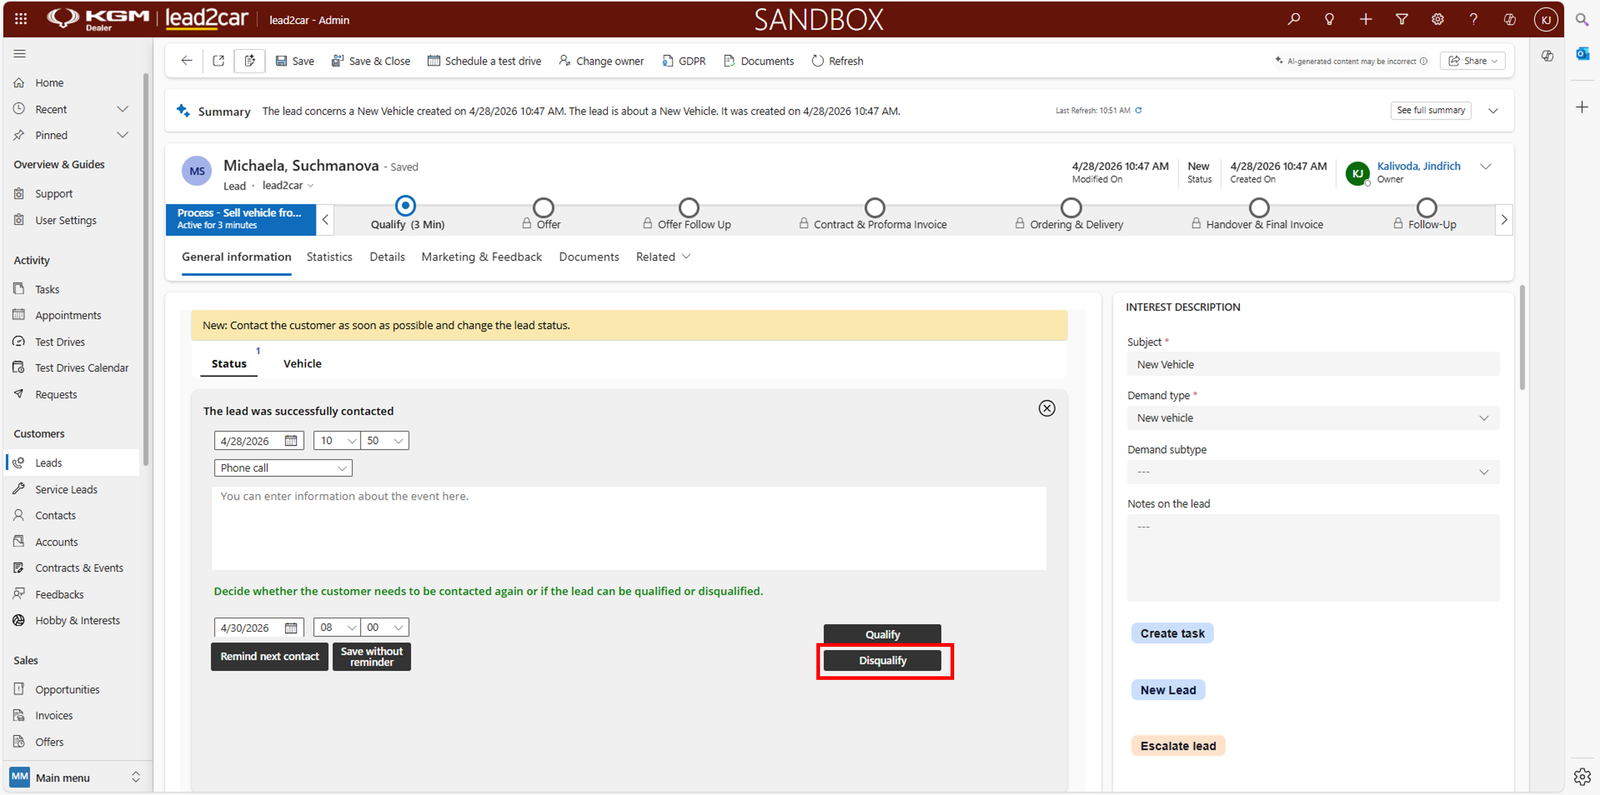Image resolution: width=1600 pixels, height=795 pixels.
Task: Switch to the Statistics tab
Action: (329, 257)
